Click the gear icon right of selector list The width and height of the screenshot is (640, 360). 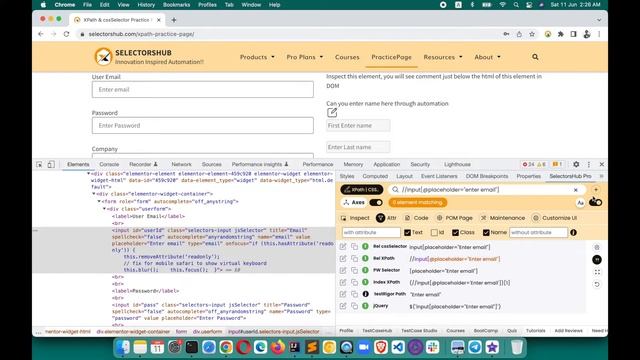(597, 247)
